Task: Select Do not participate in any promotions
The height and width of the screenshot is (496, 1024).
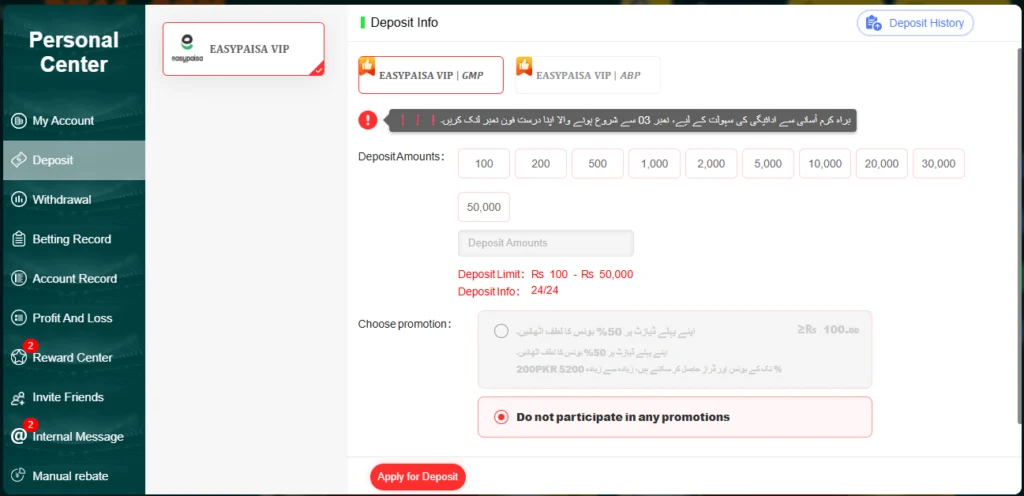Action: [501, 417]
